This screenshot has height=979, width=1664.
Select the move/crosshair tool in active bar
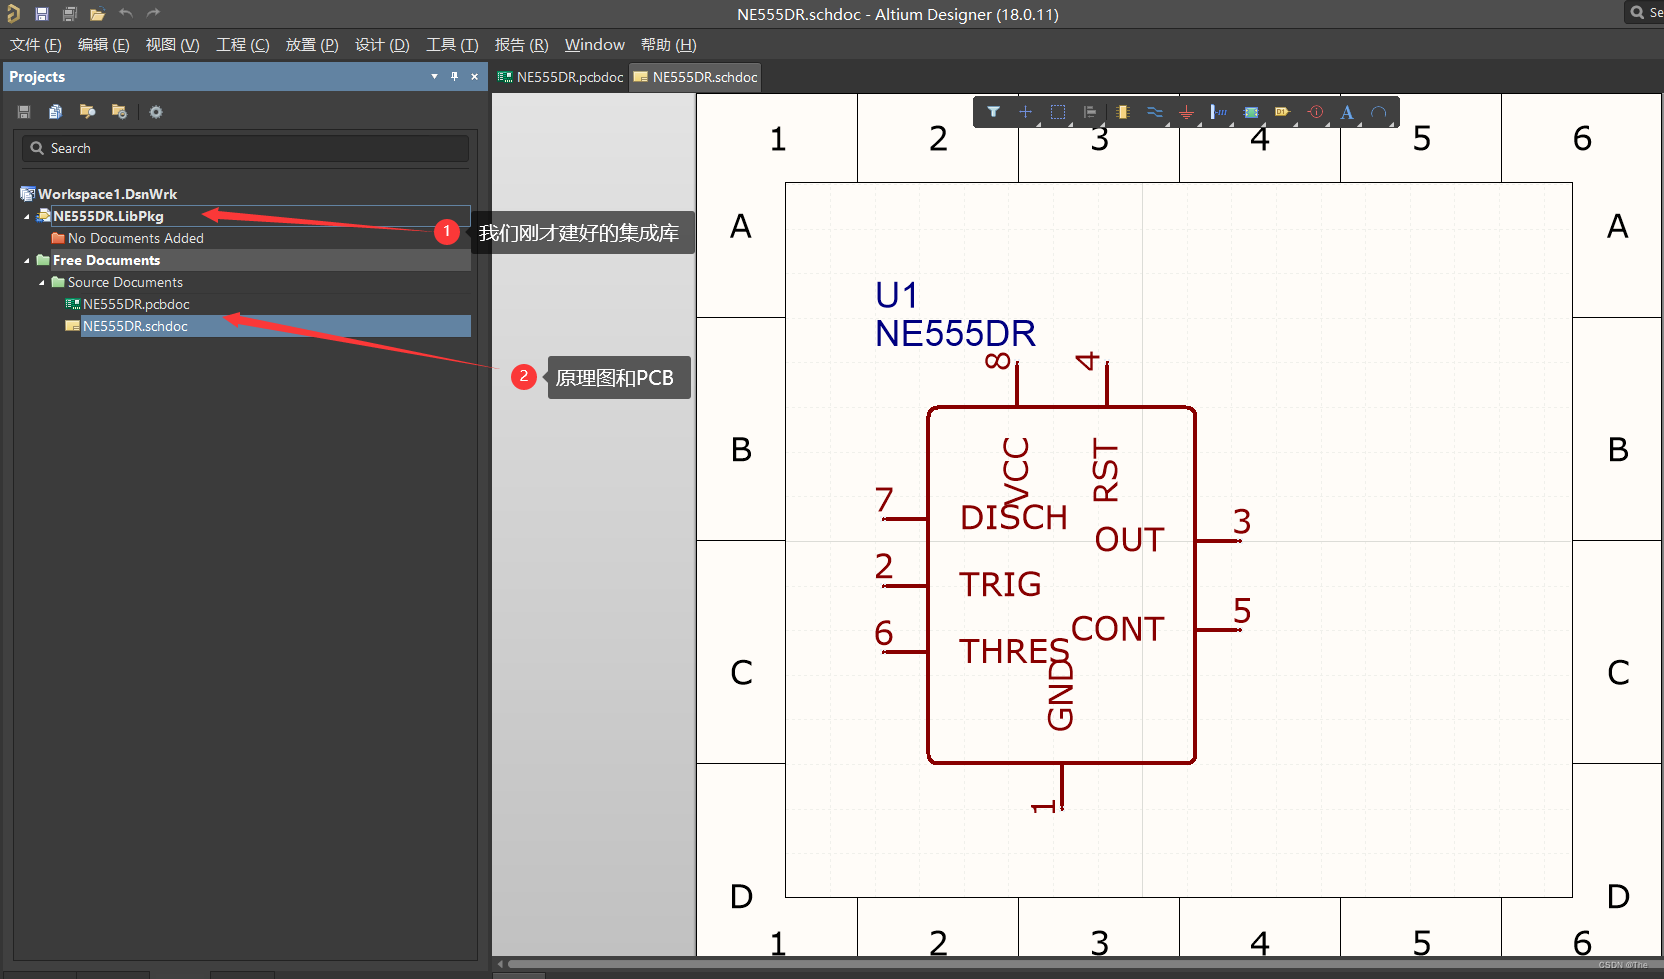point(1025,112)
